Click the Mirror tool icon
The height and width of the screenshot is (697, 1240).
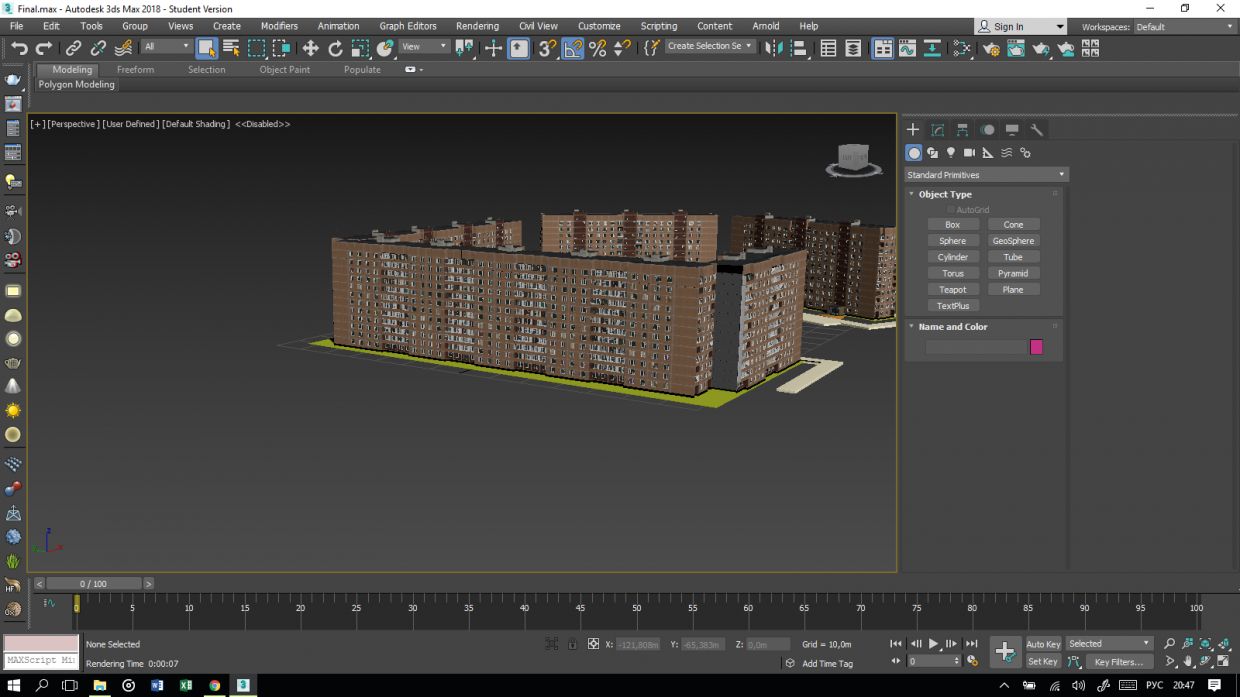(772, 48)
